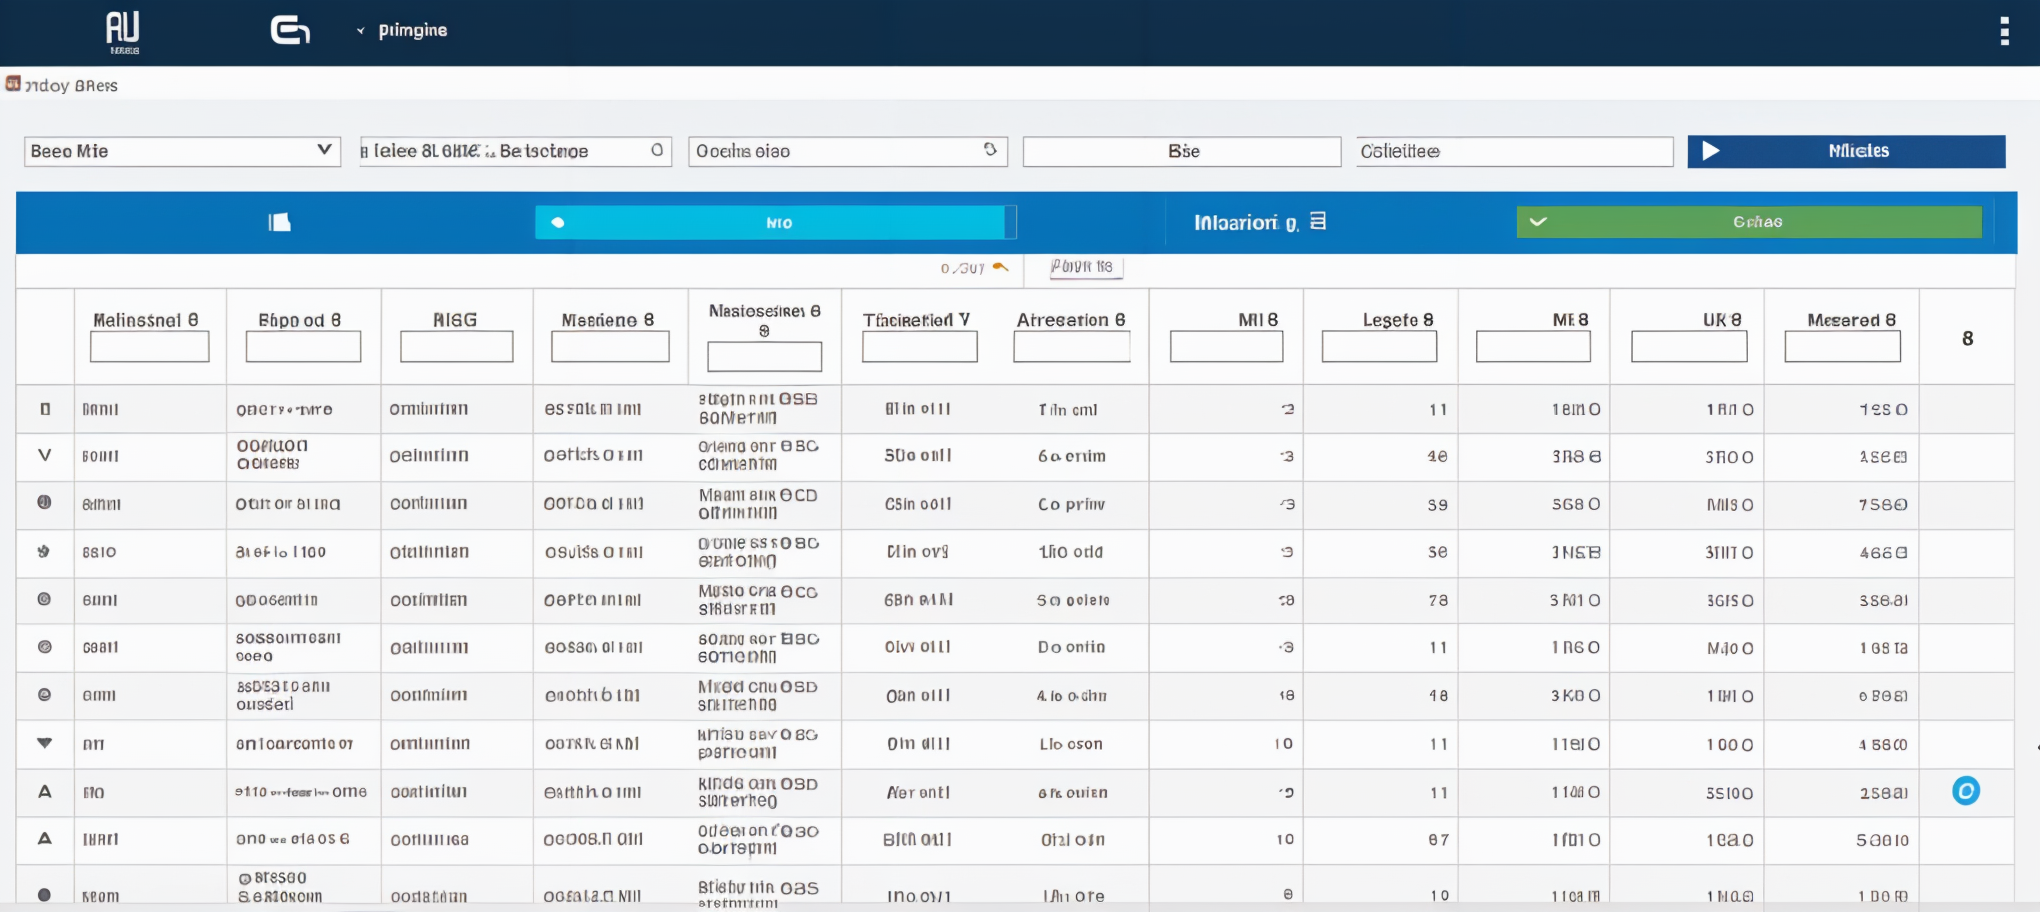This screenshot has height=912, width=2040.
Task: Click the back arrow icon beside Plimgine
Action: click(290, 31)
